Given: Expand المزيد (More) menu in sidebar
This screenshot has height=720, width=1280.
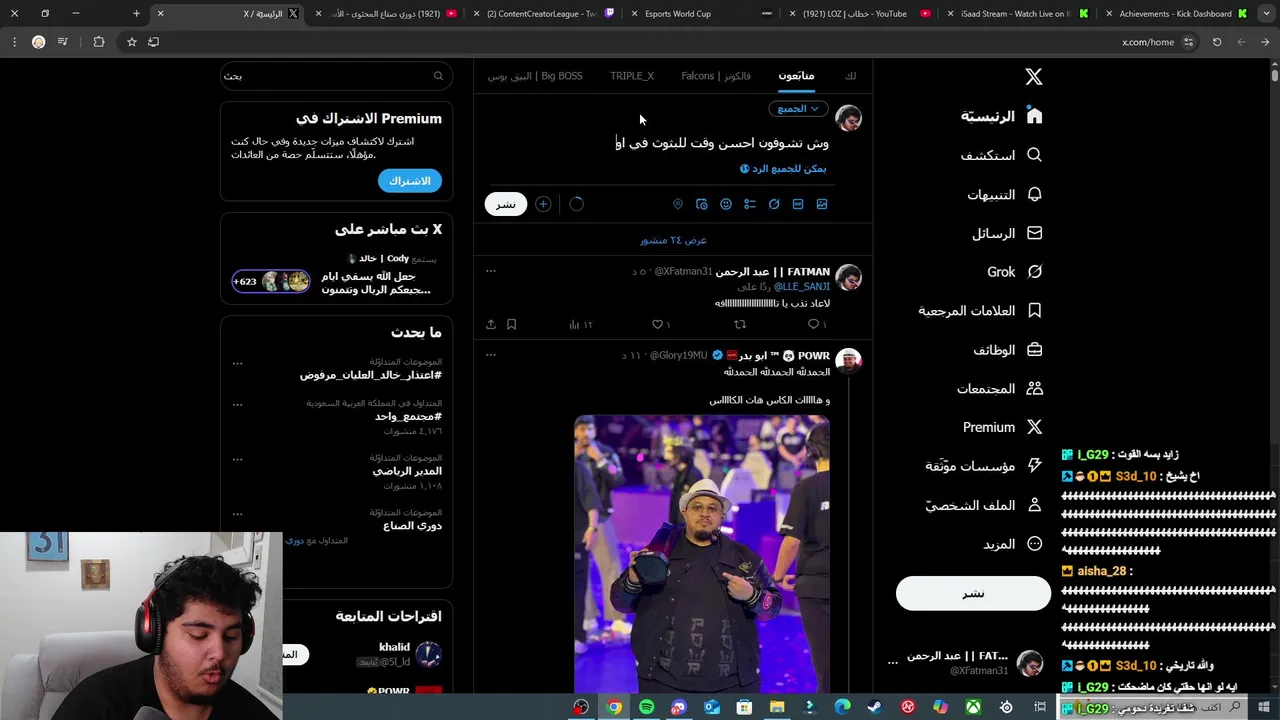Looking at the screenshot, I should pos(1013,544).
